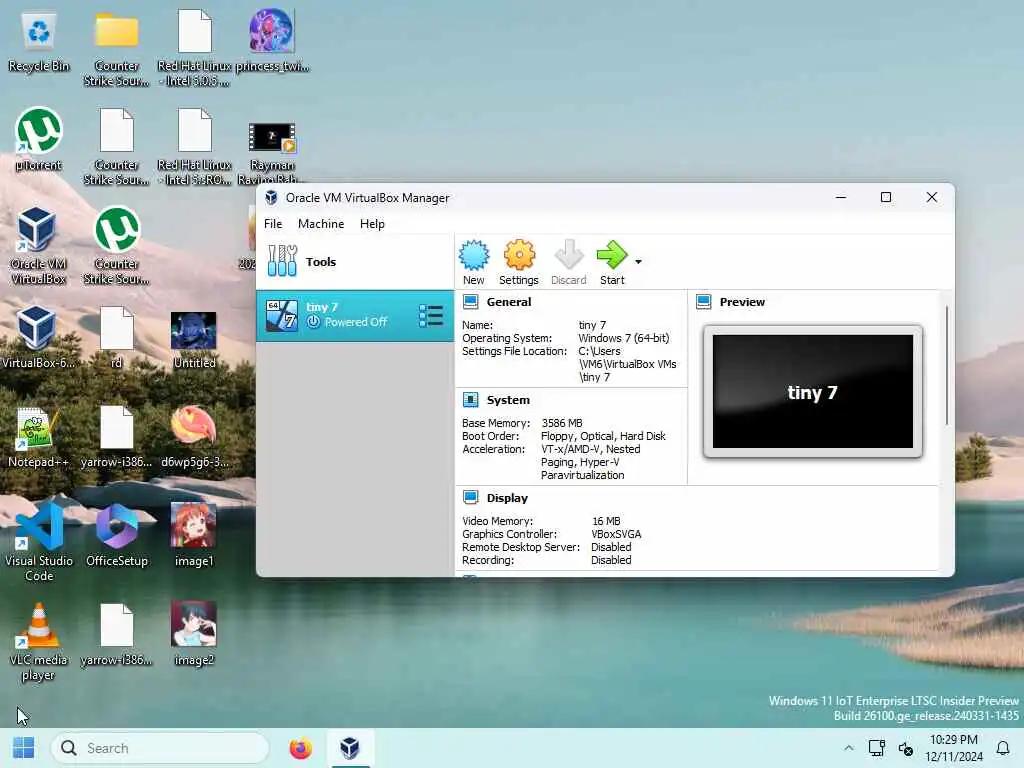1024x768 pixels.
Task: Open the Machine menu
Action: [x=321, y=223]
